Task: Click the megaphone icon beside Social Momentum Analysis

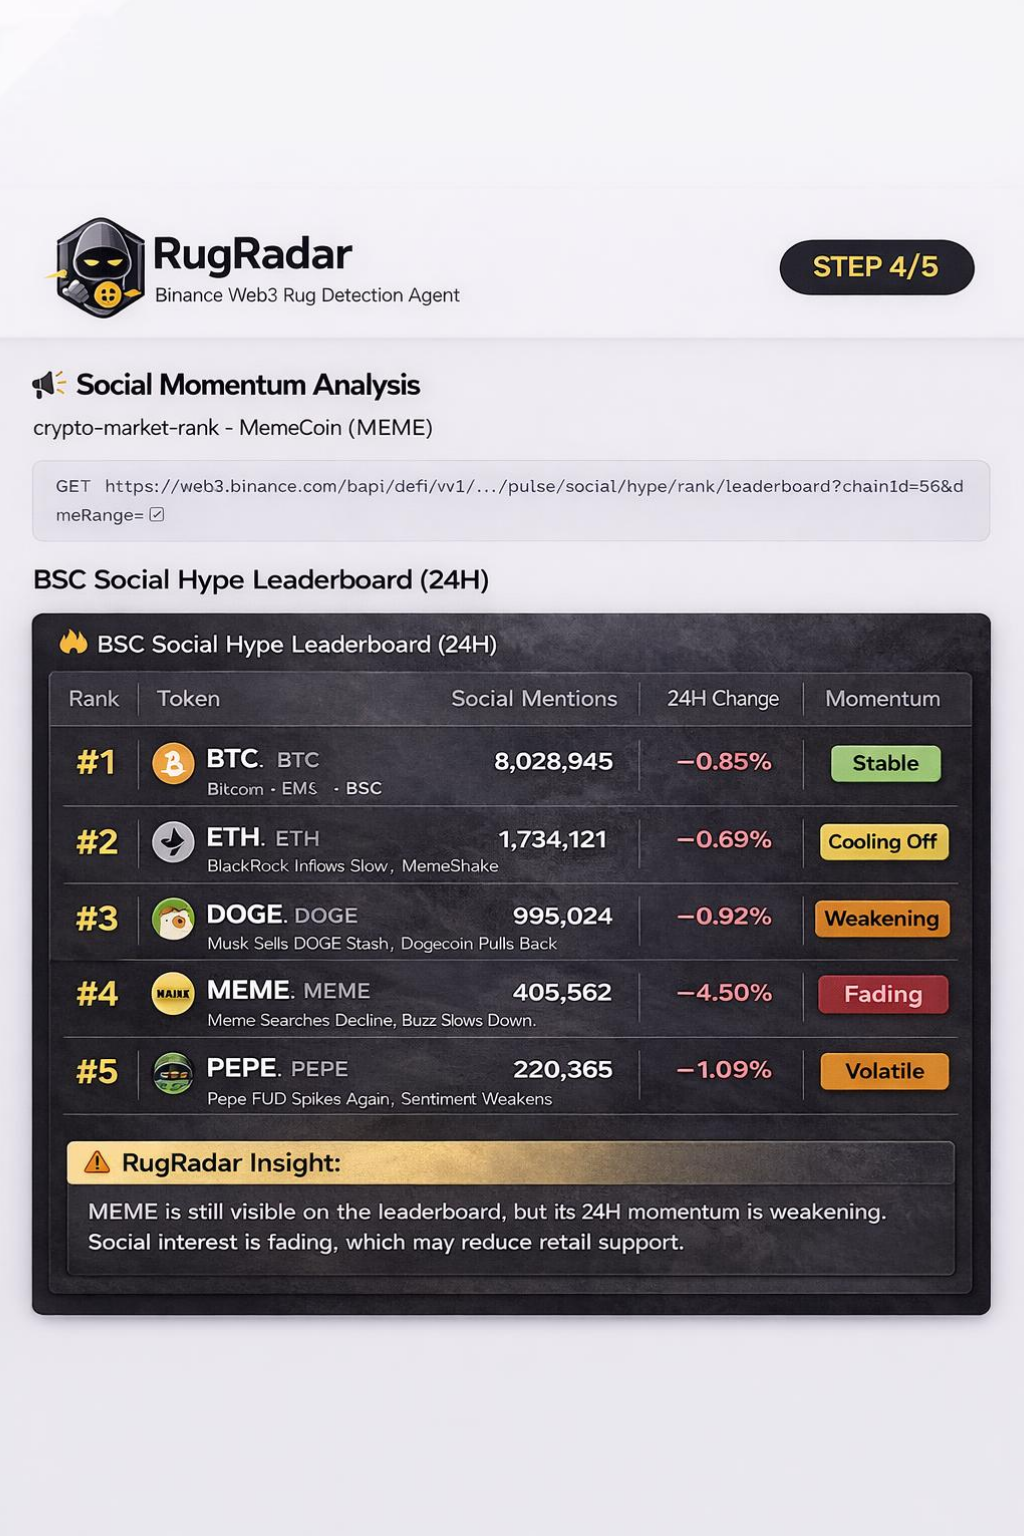Action: pyautogui.click(x=53, y=383)
